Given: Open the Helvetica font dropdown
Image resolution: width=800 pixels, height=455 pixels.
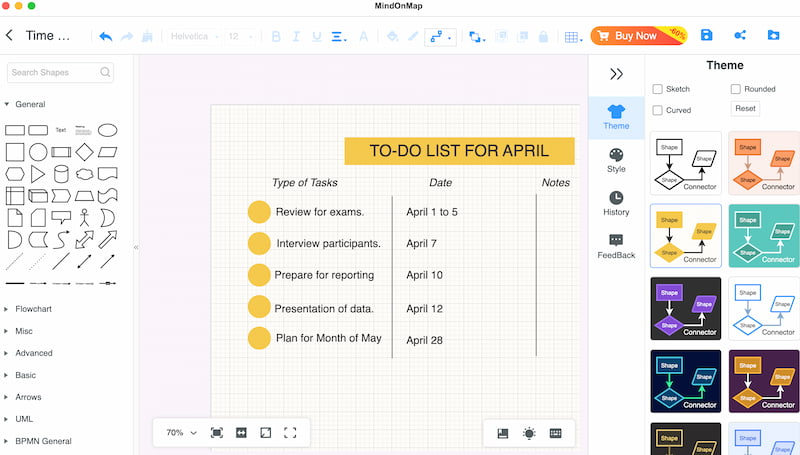Looking at the screenshot, I should pyautogui.click(x=194, y=36).
